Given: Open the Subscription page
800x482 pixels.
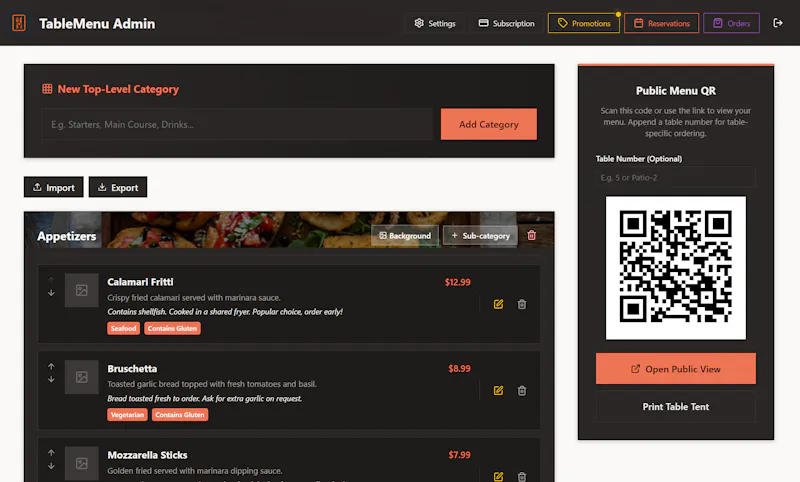Looking at the screenshot, I should [506, 23].
